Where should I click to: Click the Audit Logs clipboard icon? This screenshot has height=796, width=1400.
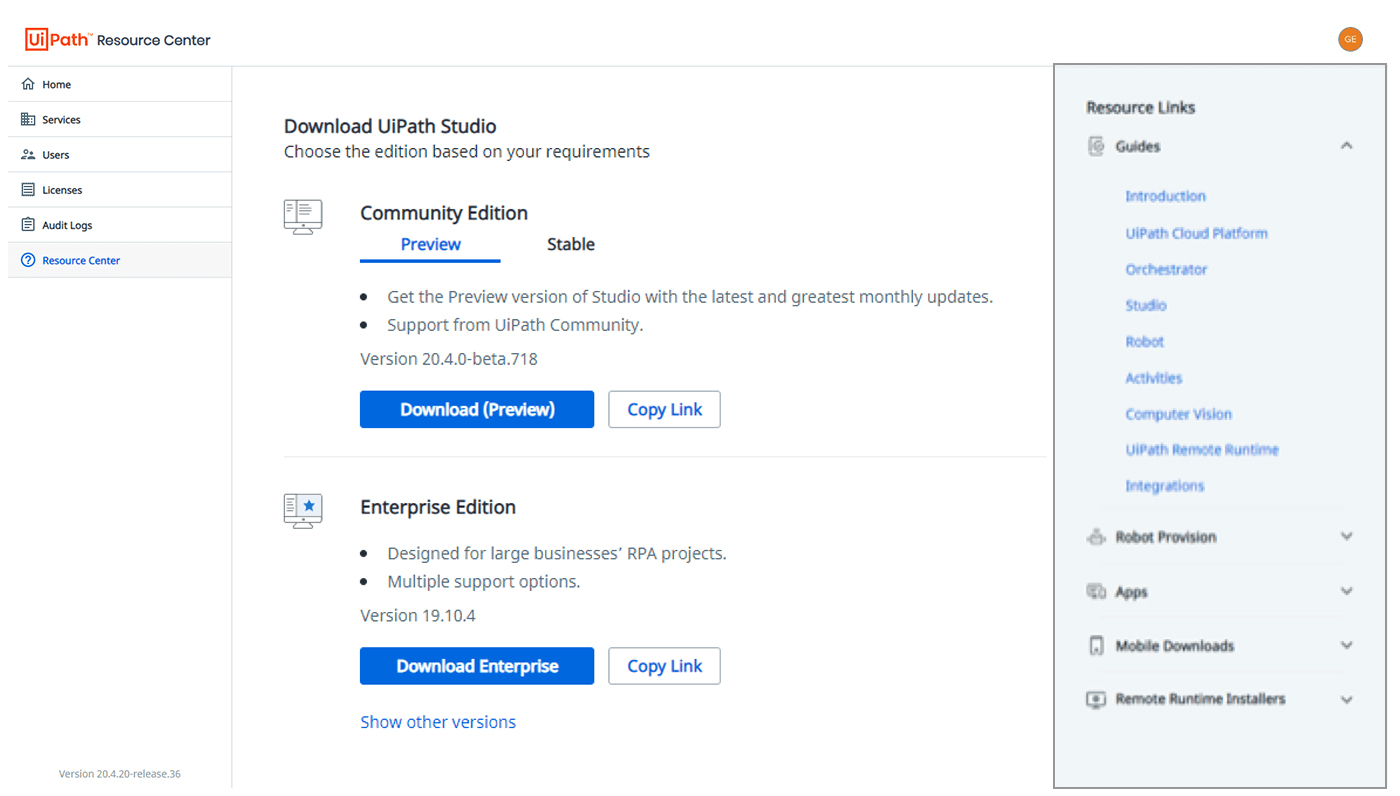(28, 225)
